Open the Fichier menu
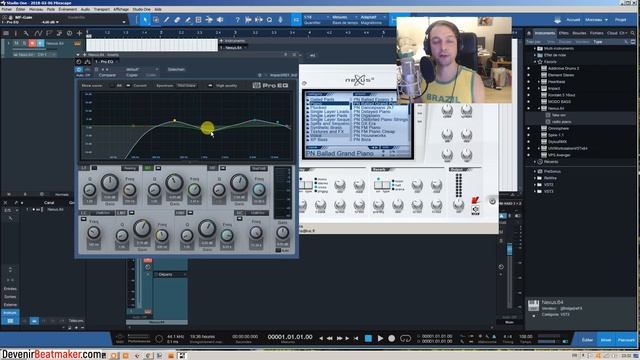This screenshot has height=360, width=640. [x=7, y=9]
